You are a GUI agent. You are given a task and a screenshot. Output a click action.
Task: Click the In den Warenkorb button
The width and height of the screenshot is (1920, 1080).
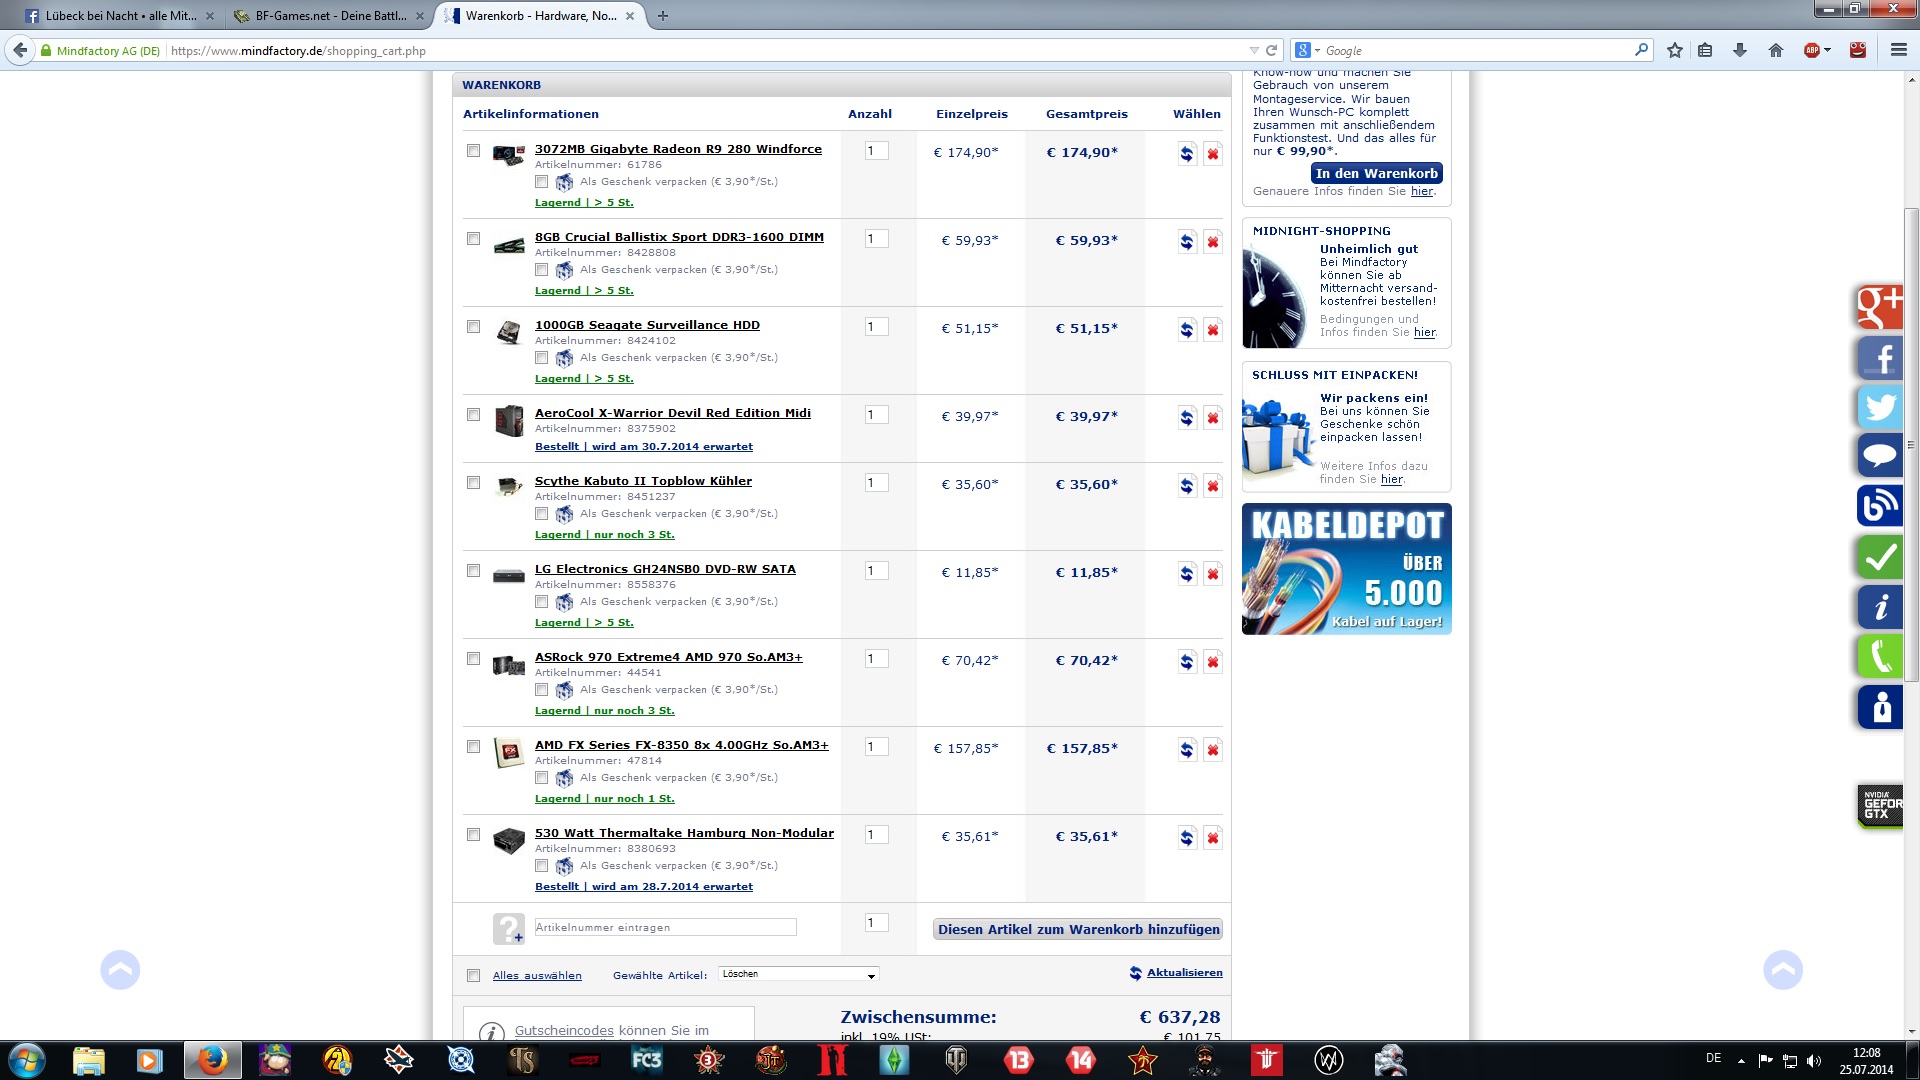pyautogui.click(x=1376, y=173)
